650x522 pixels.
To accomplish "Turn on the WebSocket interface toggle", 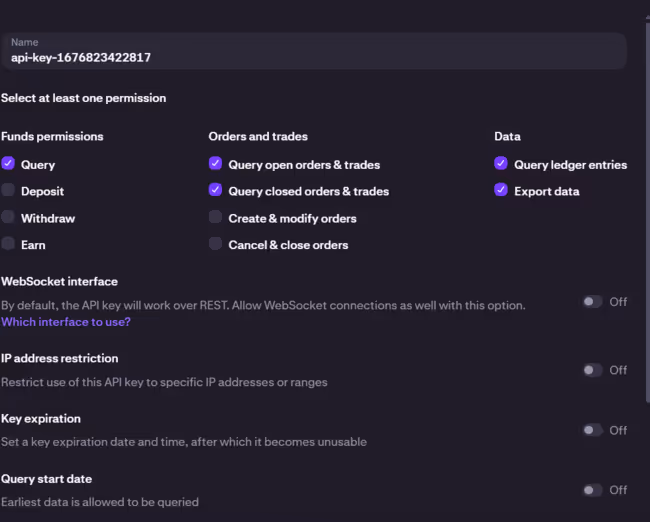I will pyautogui.click(x=593, y=301).
